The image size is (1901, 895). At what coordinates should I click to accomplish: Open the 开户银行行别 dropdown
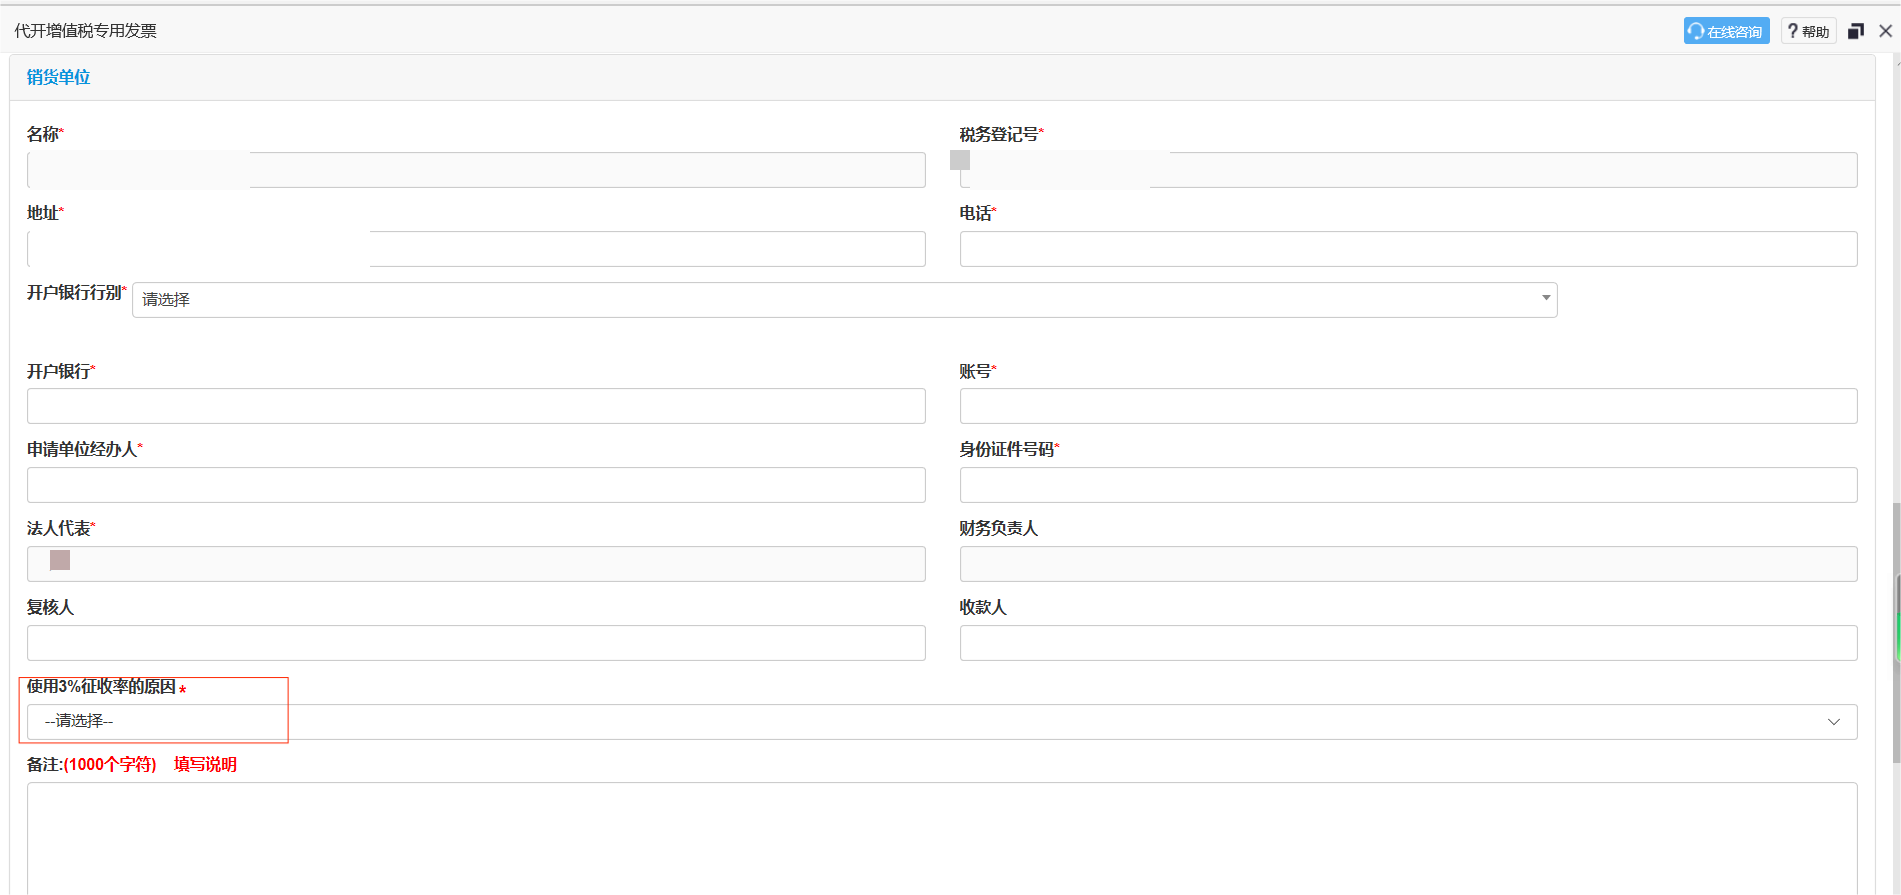coord(844,300)
